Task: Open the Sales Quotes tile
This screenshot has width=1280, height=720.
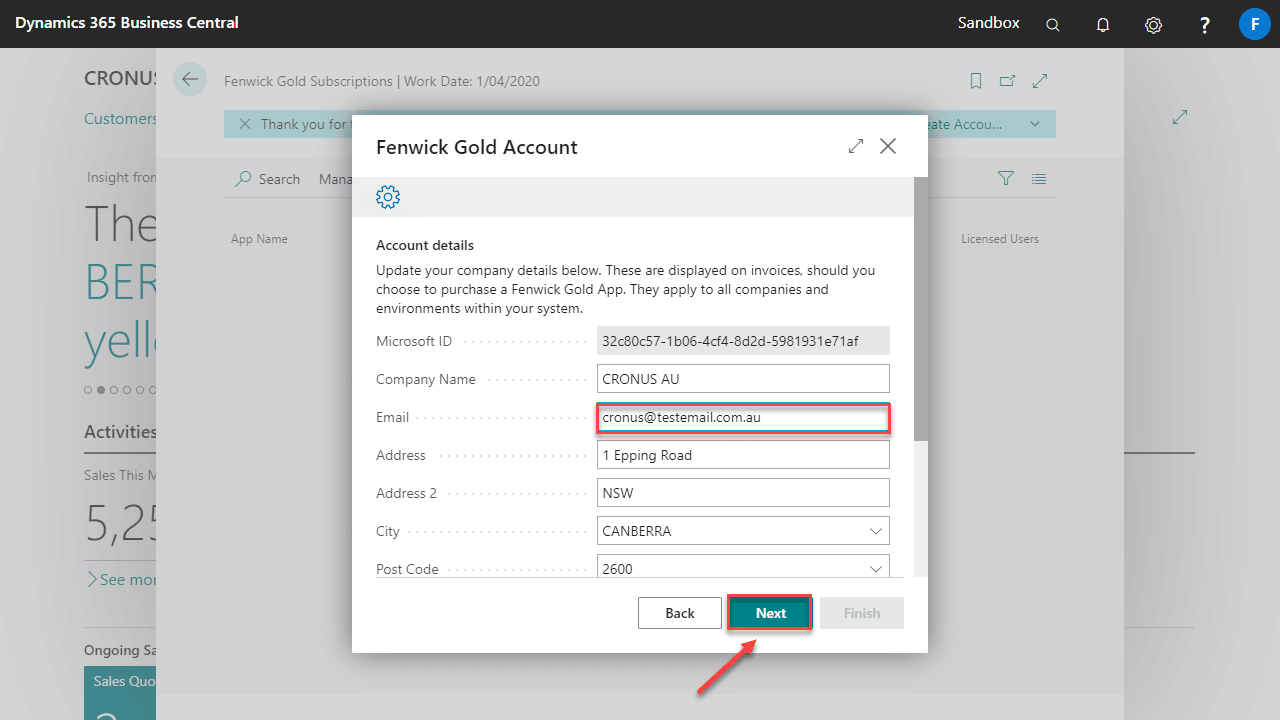Action: (x=120, y=693)
